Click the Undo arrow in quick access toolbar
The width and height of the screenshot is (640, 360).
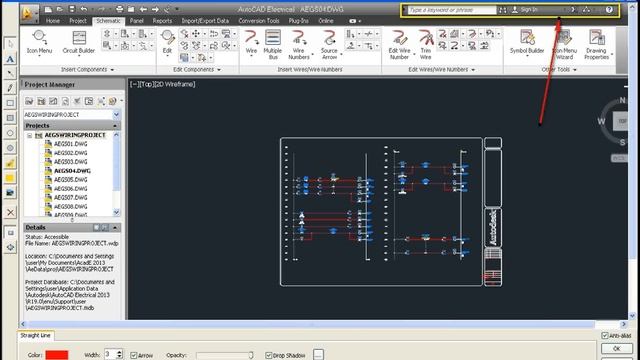pos(84,9)
